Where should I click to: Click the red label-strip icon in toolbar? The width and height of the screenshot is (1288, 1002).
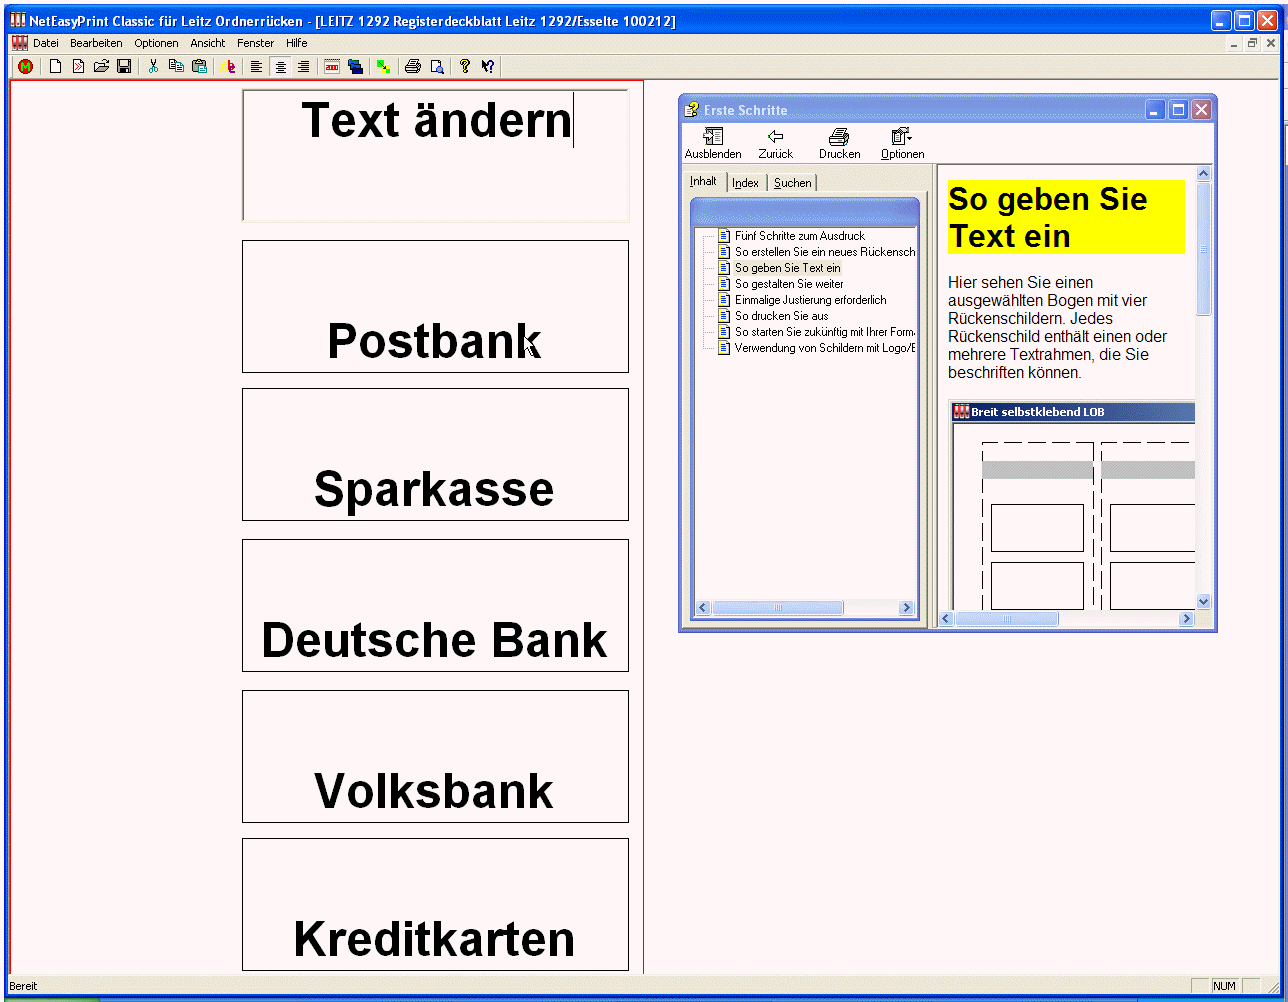click(331, 66)
